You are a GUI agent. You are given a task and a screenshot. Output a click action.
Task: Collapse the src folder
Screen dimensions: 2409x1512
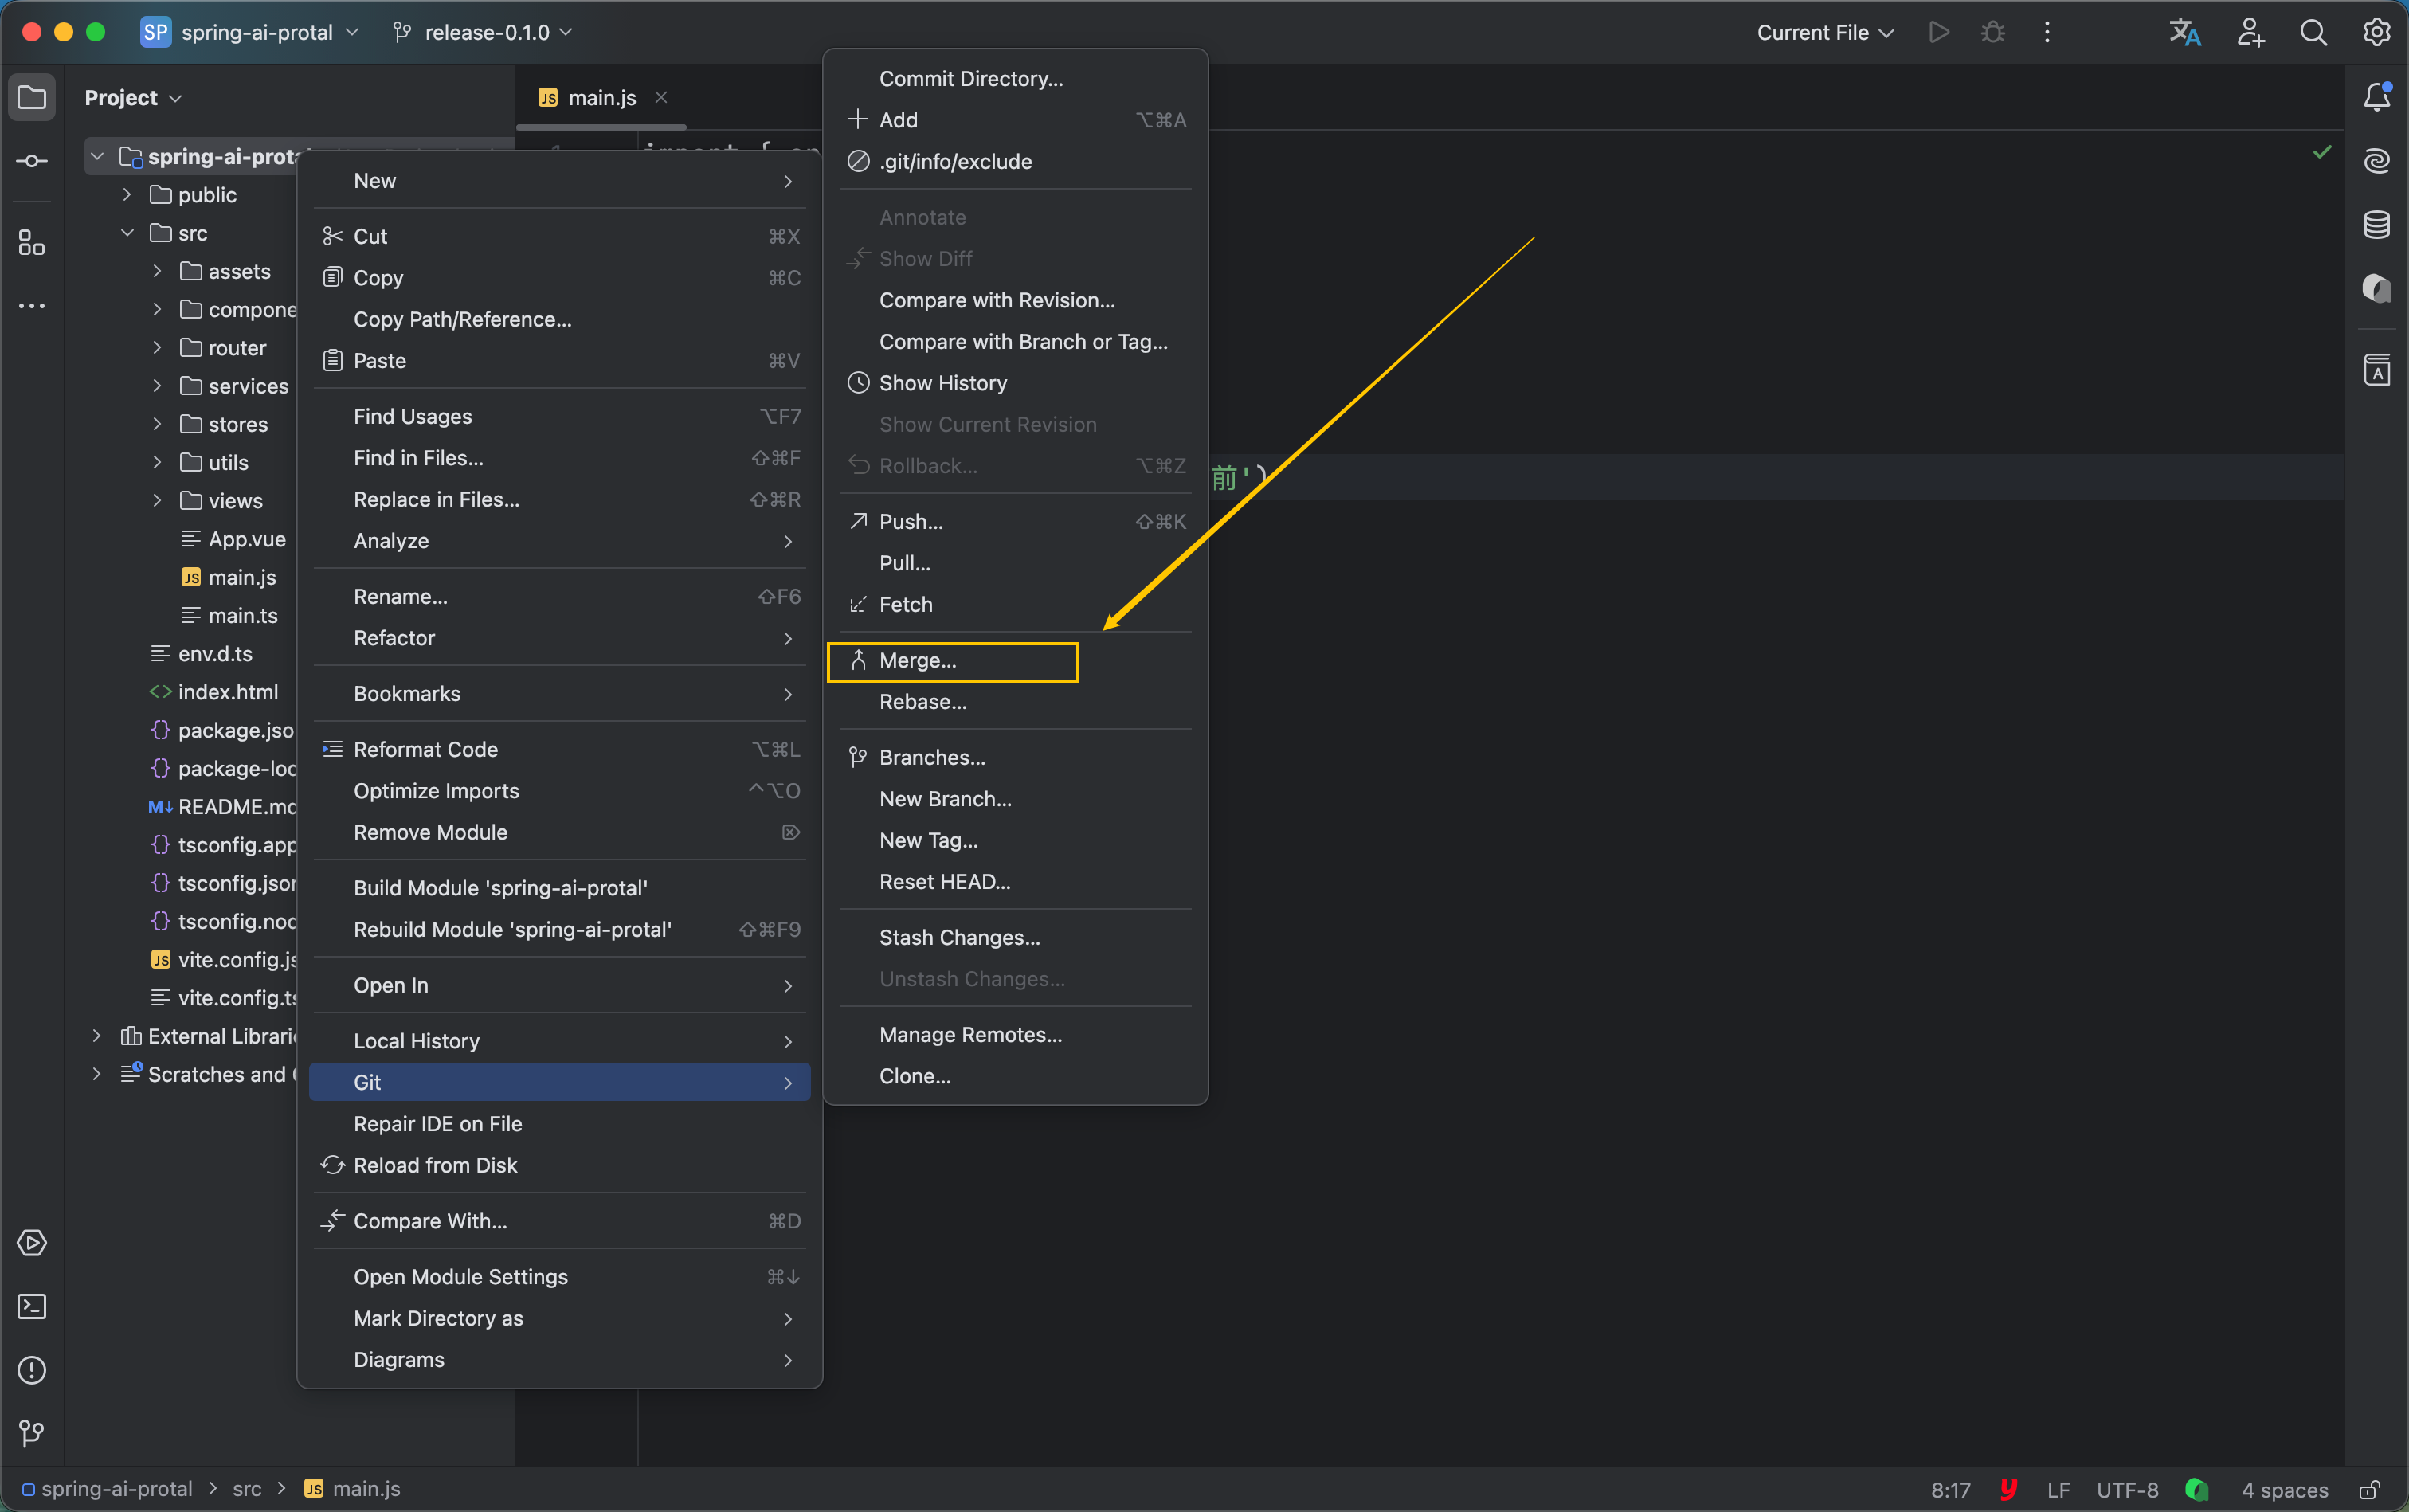127,233
